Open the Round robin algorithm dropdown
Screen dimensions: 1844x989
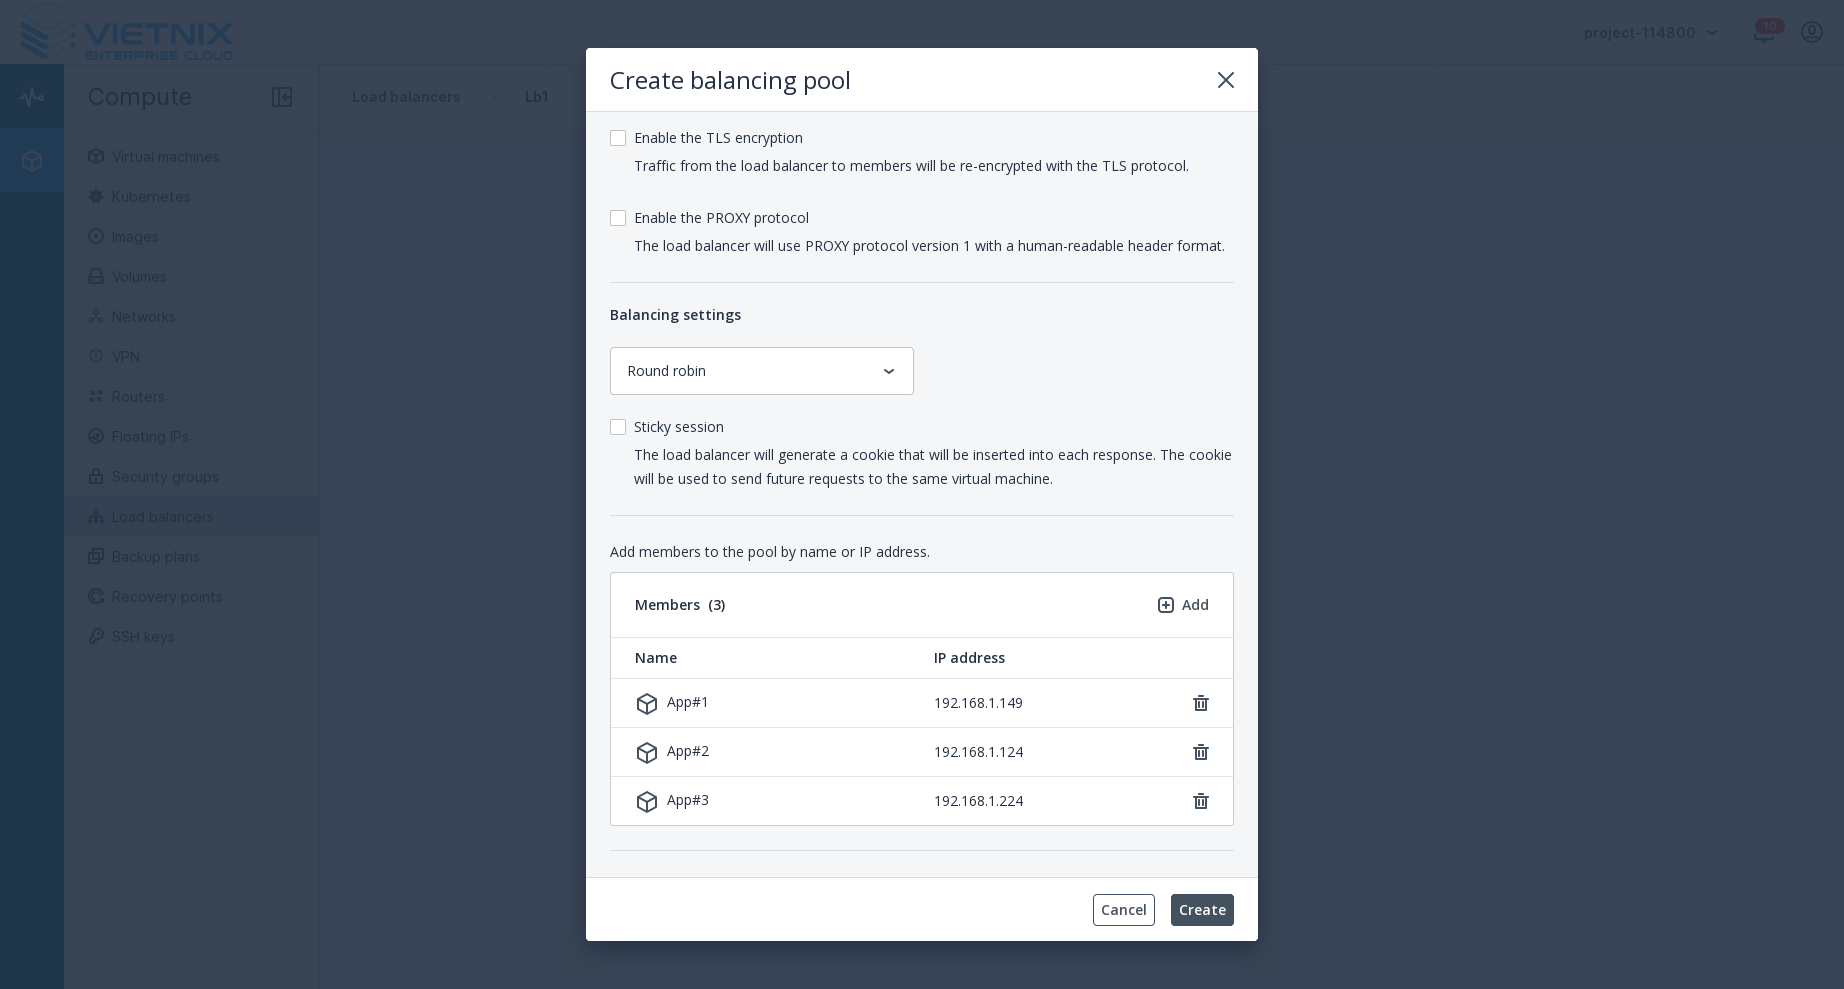(x=761, y=371)
